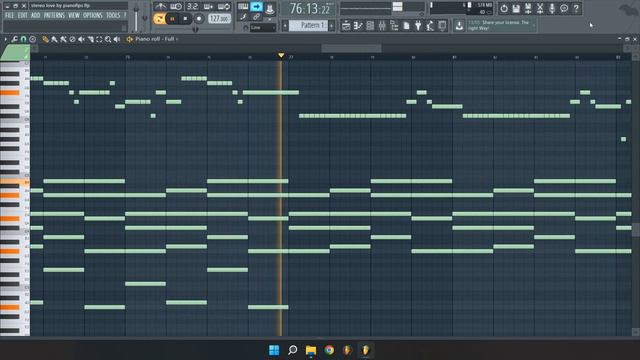
Task: Open the ADD menu
Action: (36, 16)
